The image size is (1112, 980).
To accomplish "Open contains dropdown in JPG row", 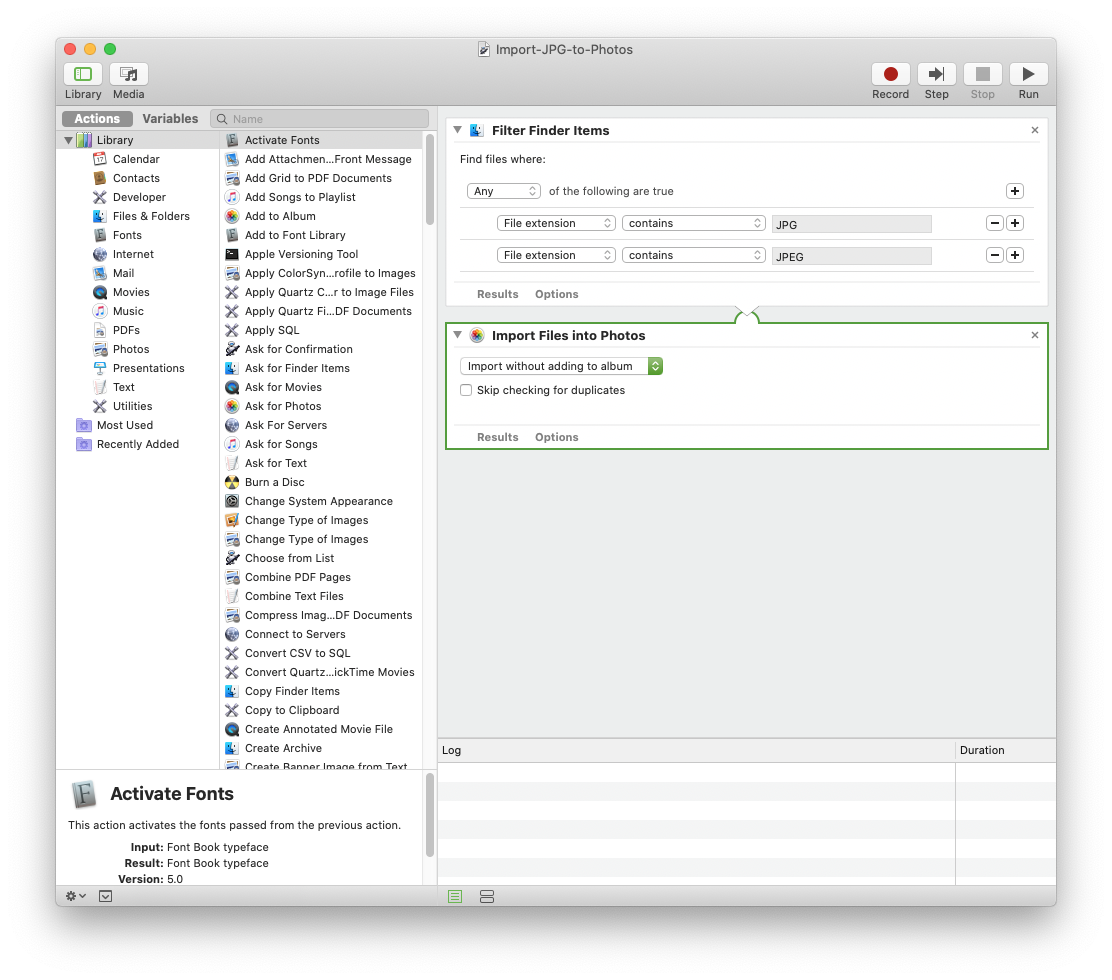I will point(694,223).
